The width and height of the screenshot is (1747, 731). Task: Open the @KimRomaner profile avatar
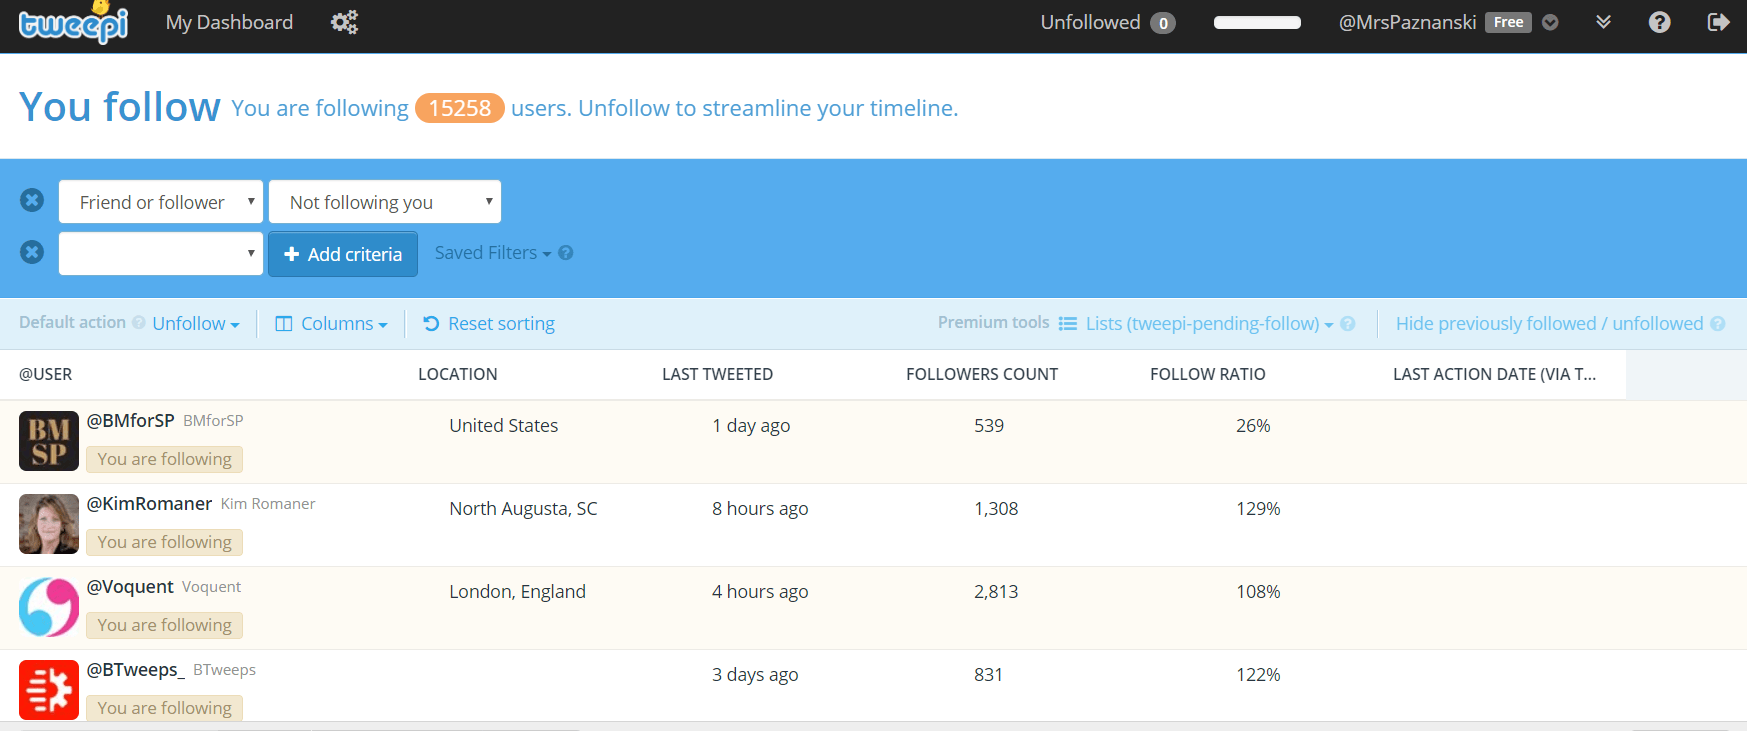tap(49, 524)
